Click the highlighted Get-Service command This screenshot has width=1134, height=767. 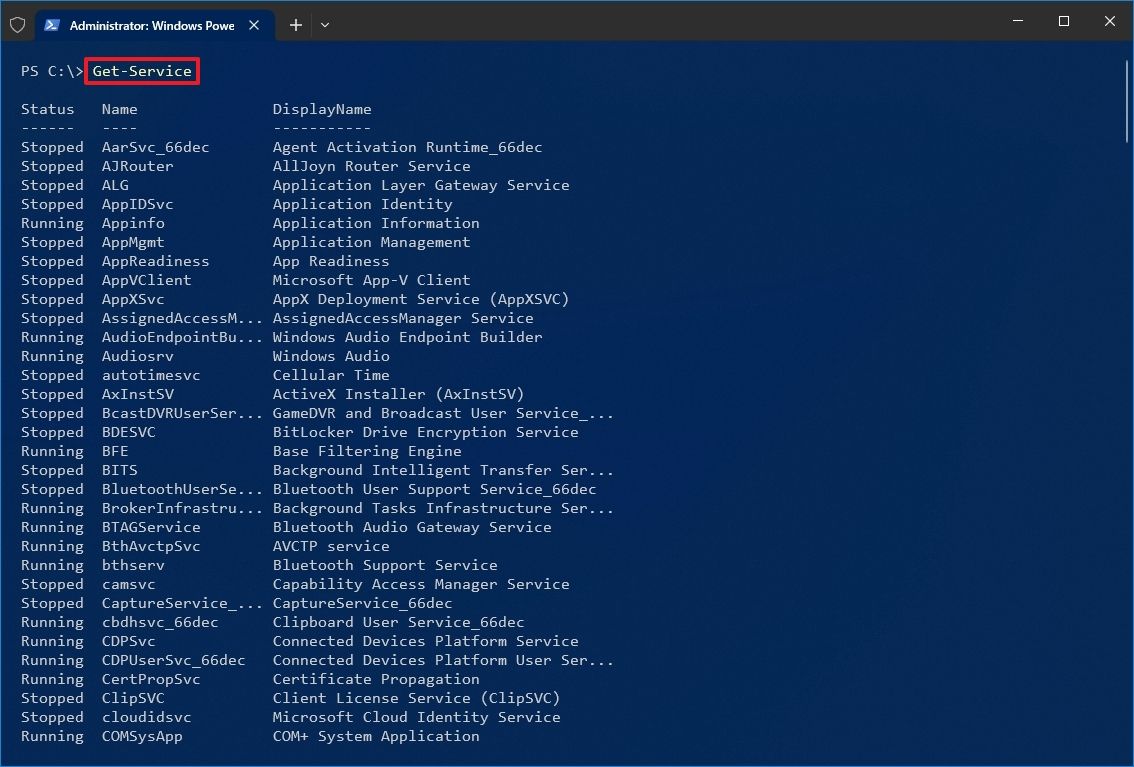click(141, 71)
